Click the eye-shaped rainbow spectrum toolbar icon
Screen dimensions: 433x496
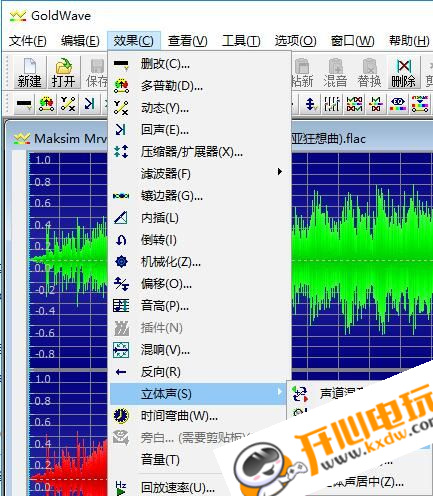tap(398, 104)
